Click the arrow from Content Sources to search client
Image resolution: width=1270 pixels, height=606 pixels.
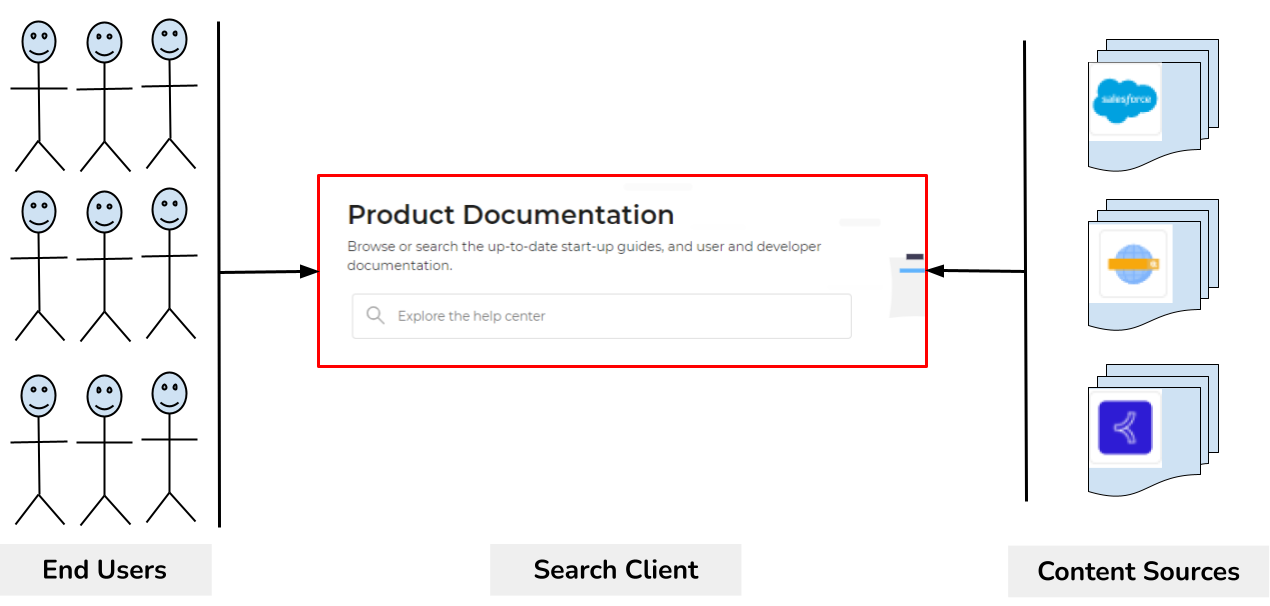click(x=976, y=270)
